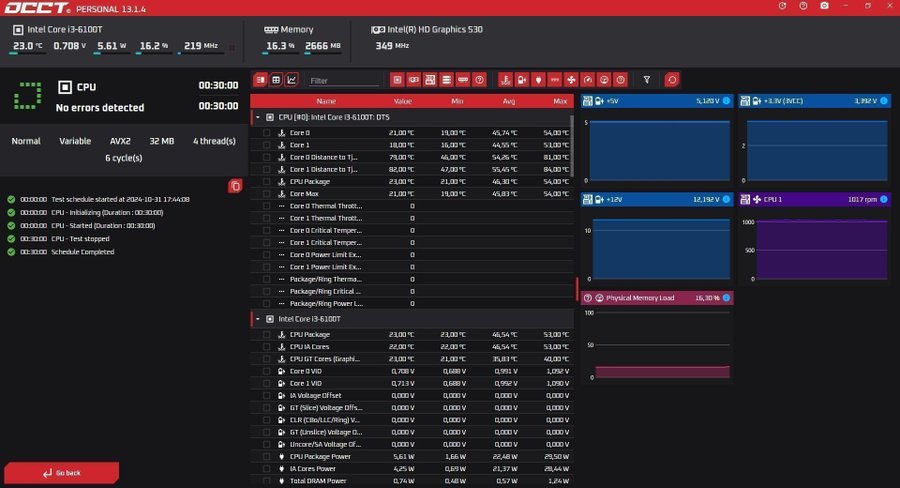The width and height of the screenshot is (900, 488).
Task: Open help from the title bar question icon
Action: click(x=803, y=6)
